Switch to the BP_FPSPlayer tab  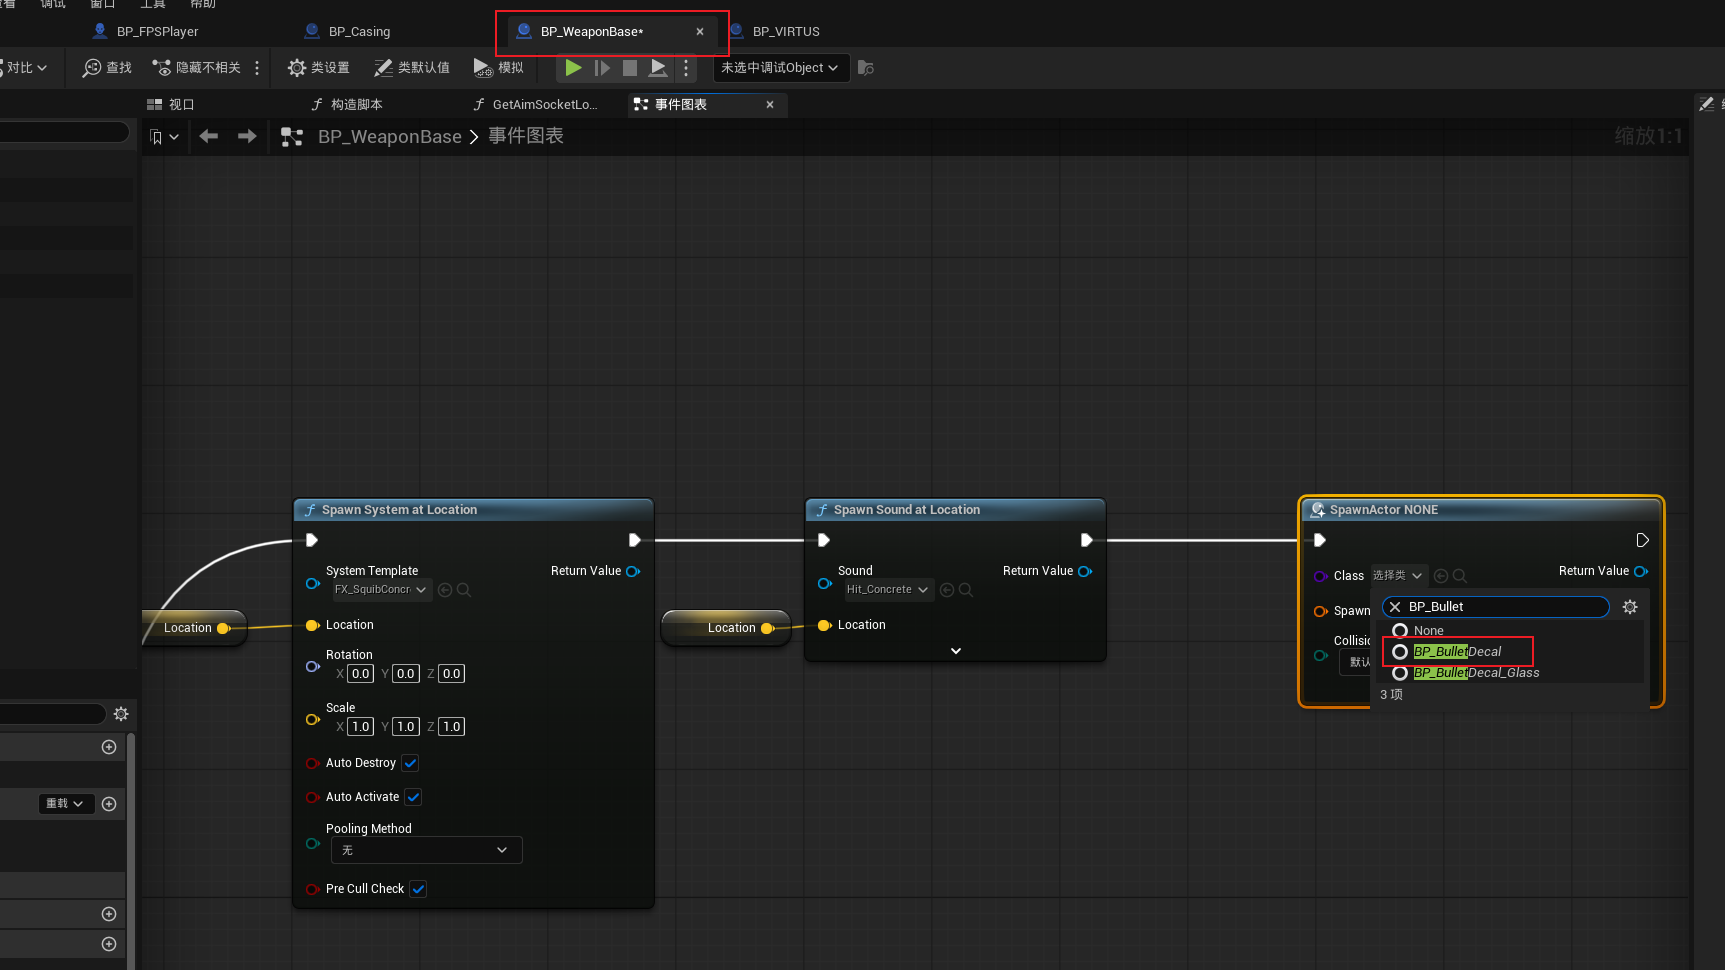pyautogui.click(x=146, y=31)
